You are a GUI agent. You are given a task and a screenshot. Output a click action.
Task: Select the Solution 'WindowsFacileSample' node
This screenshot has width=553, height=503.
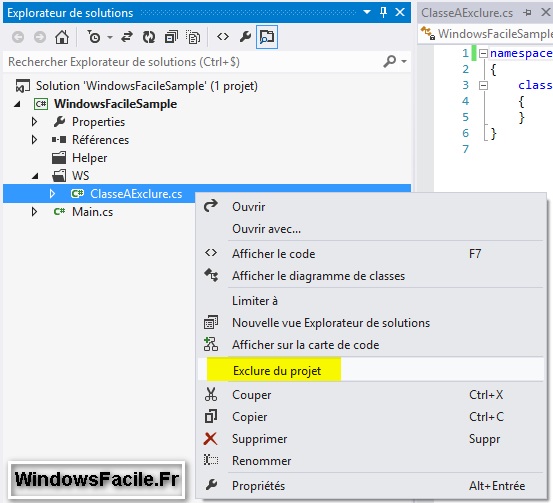click(x=147, y=86)
